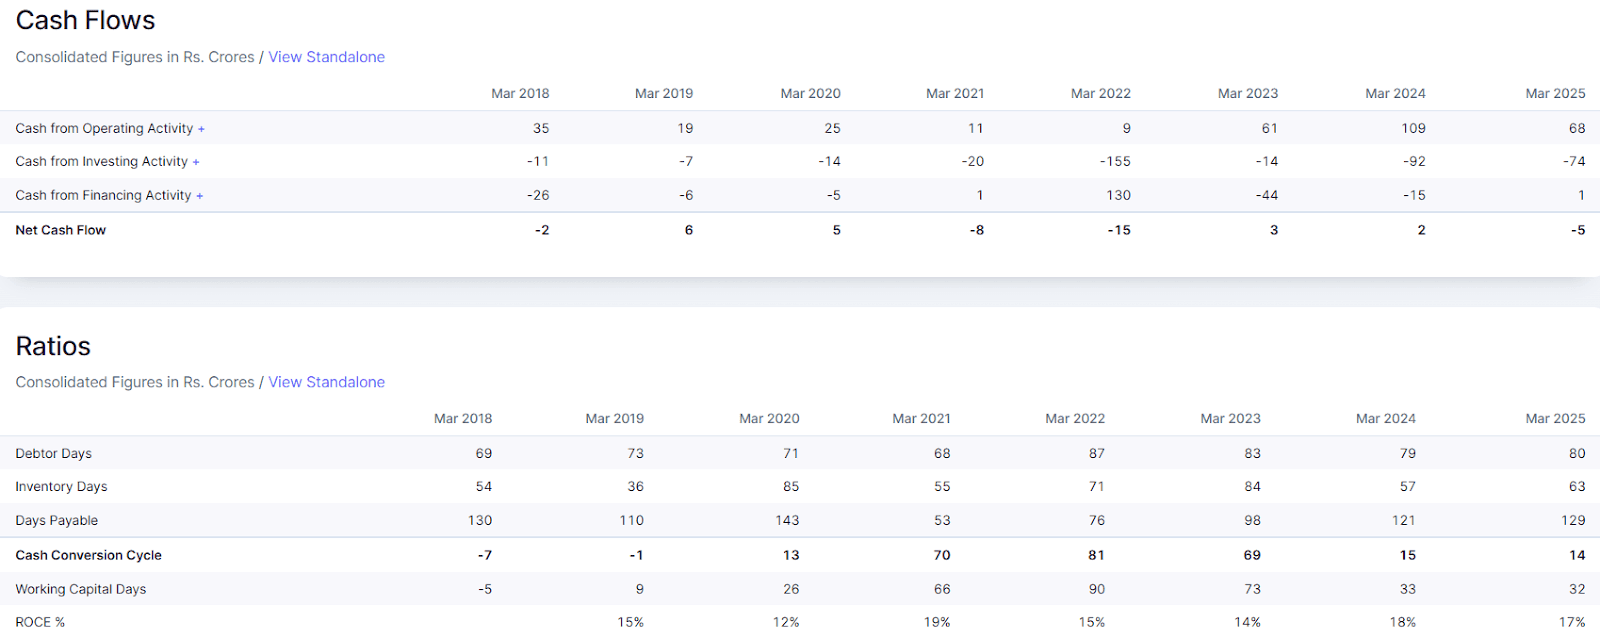This screenshot has height=638, width=1600.
Task: Expand Cash from Operating Activity plus icon
Action: pyautogui.click(x=201, y=129)
